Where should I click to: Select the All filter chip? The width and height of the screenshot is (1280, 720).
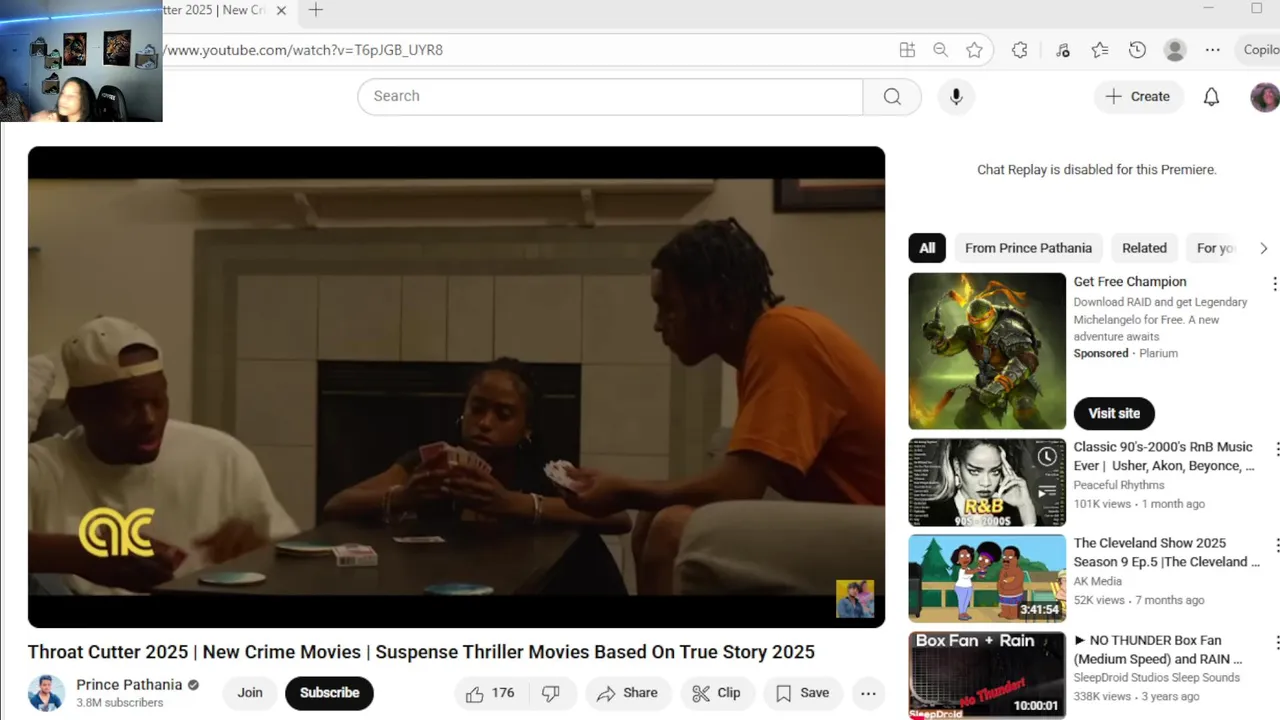(927, 248)
